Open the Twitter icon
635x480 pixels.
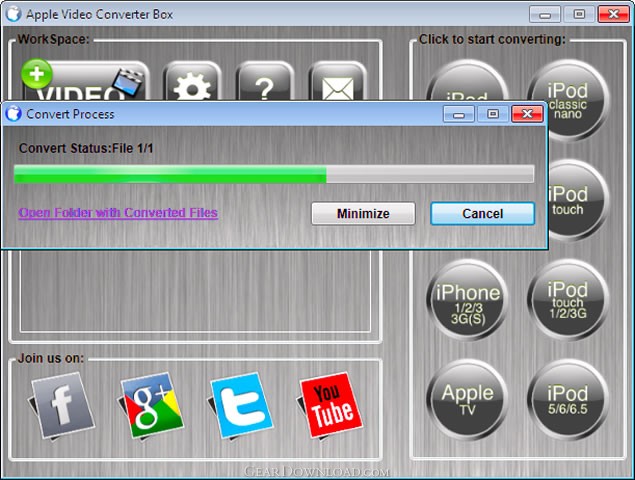(241, 406)
